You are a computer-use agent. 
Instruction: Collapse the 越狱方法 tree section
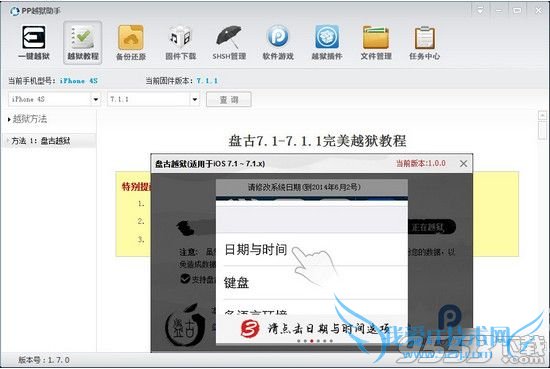pos(9,119)
